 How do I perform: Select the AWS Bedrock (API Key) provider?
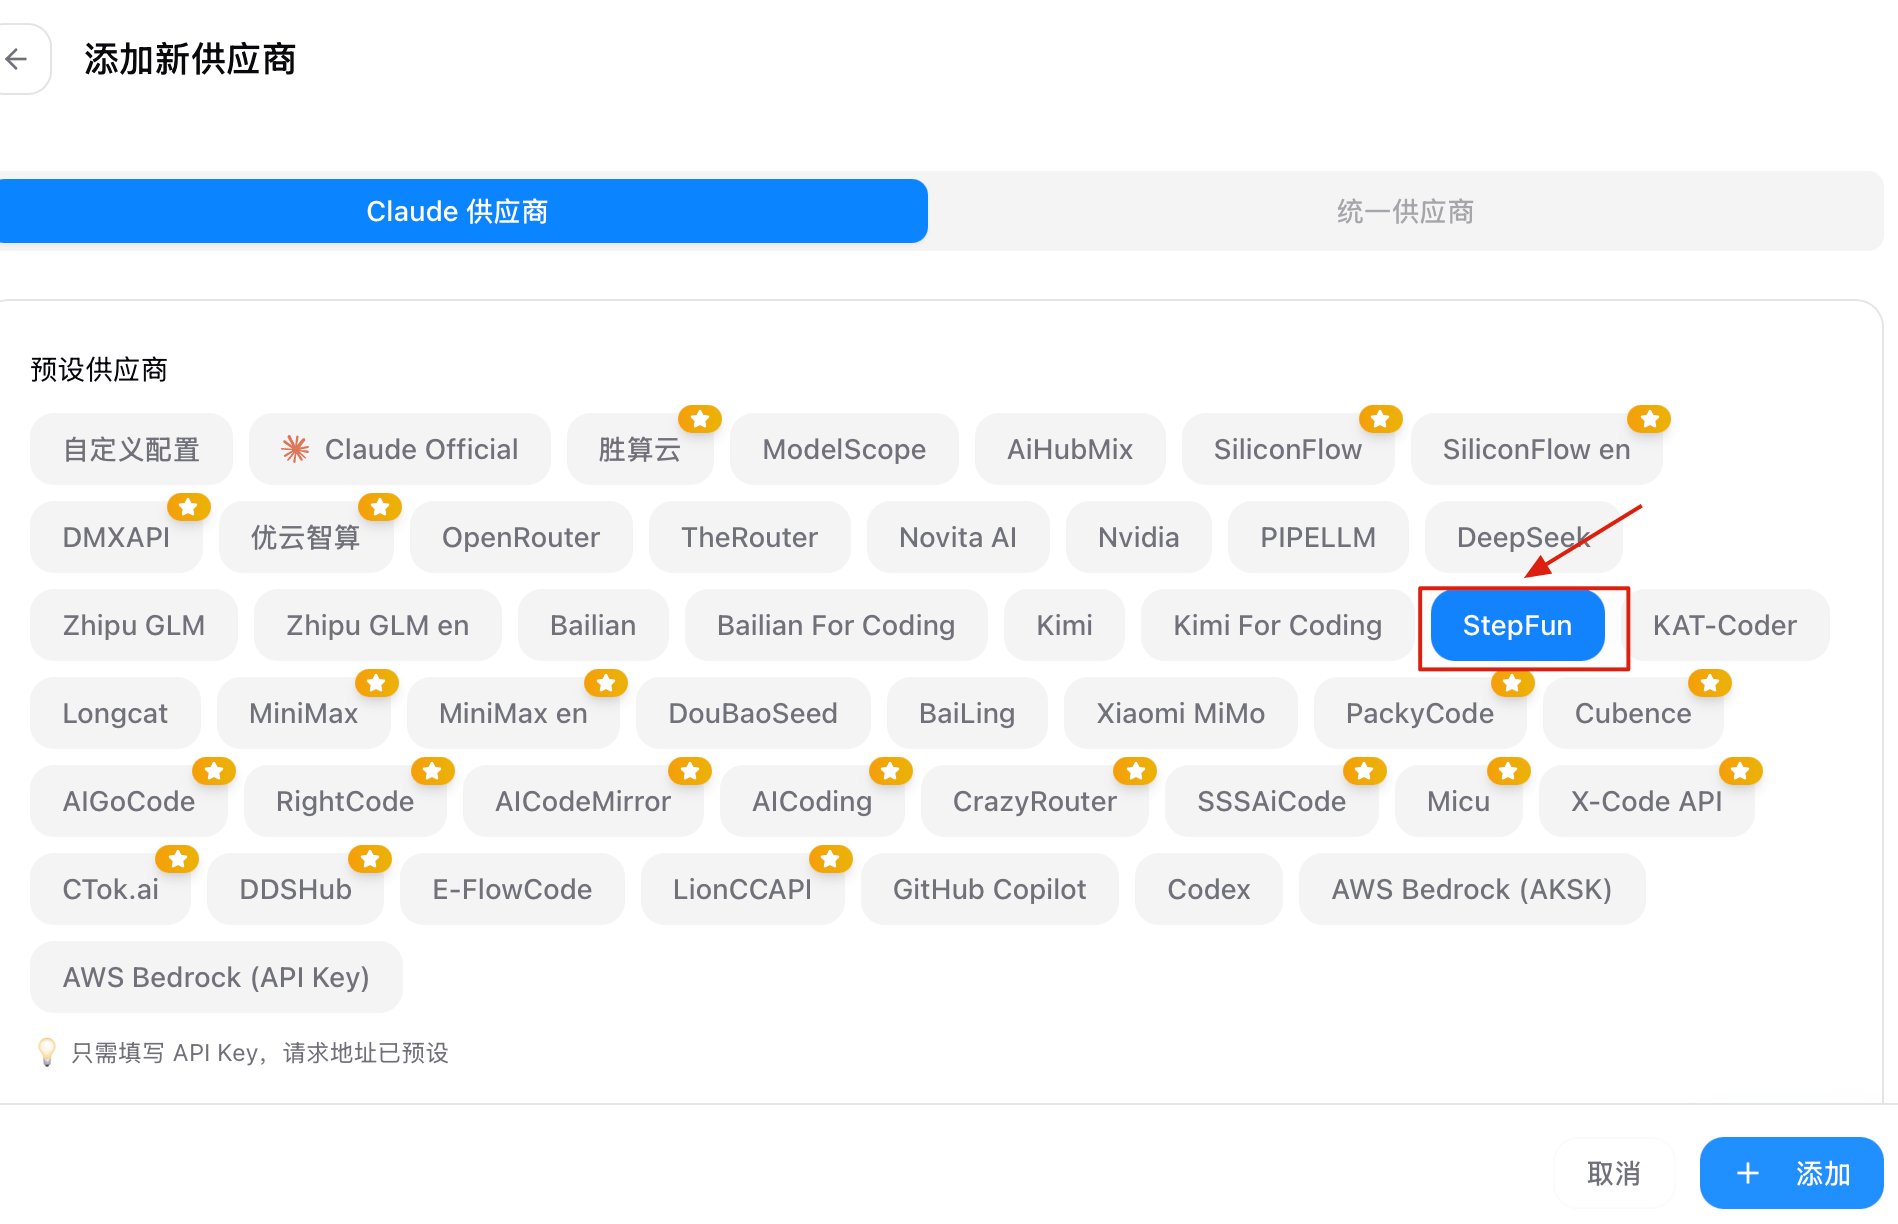coord(216,977)
